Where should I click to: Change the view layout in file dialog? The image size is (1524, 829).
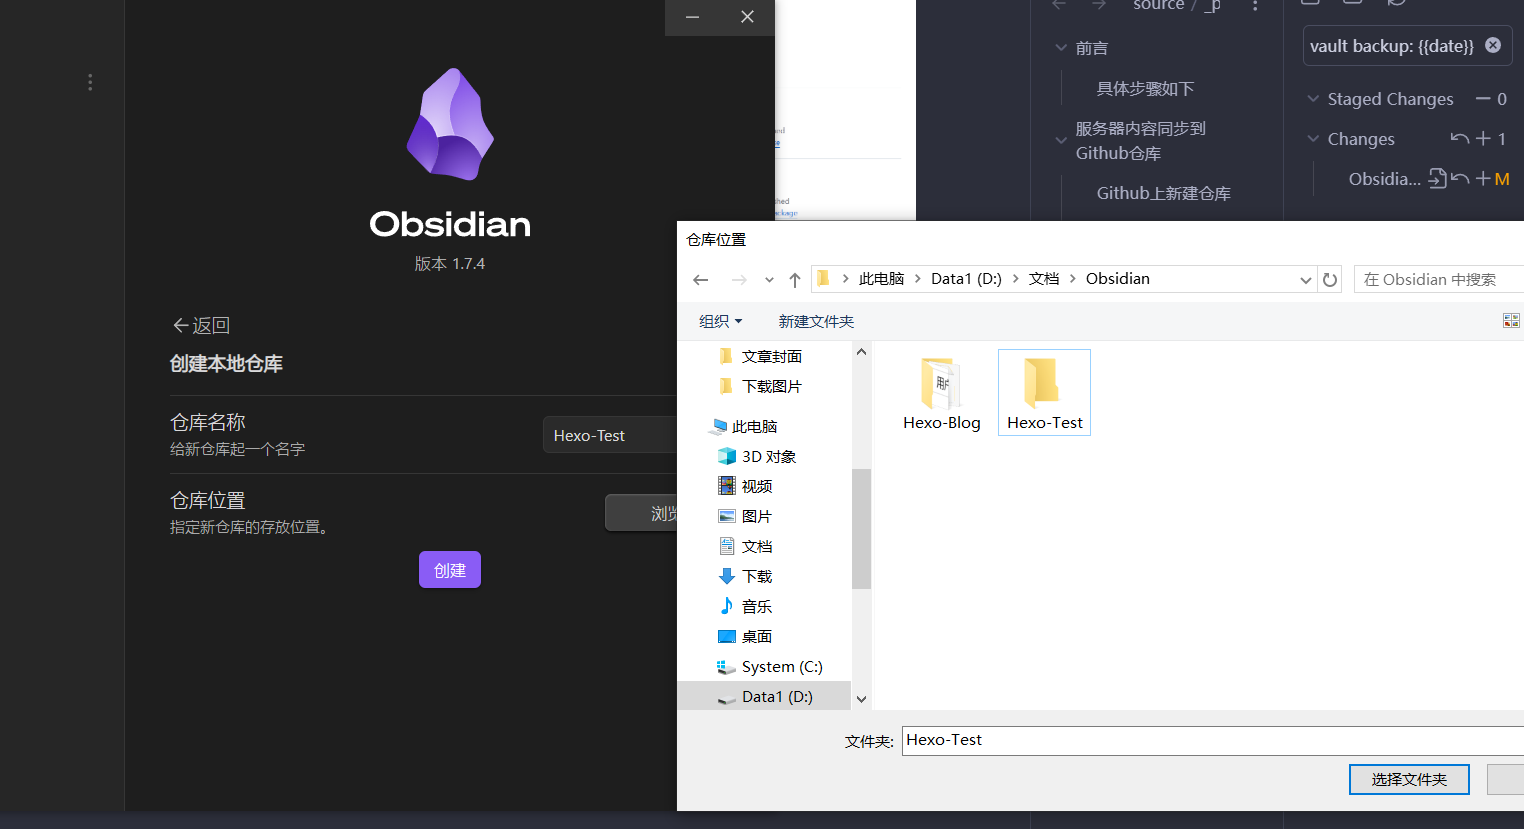[1510, 321]
